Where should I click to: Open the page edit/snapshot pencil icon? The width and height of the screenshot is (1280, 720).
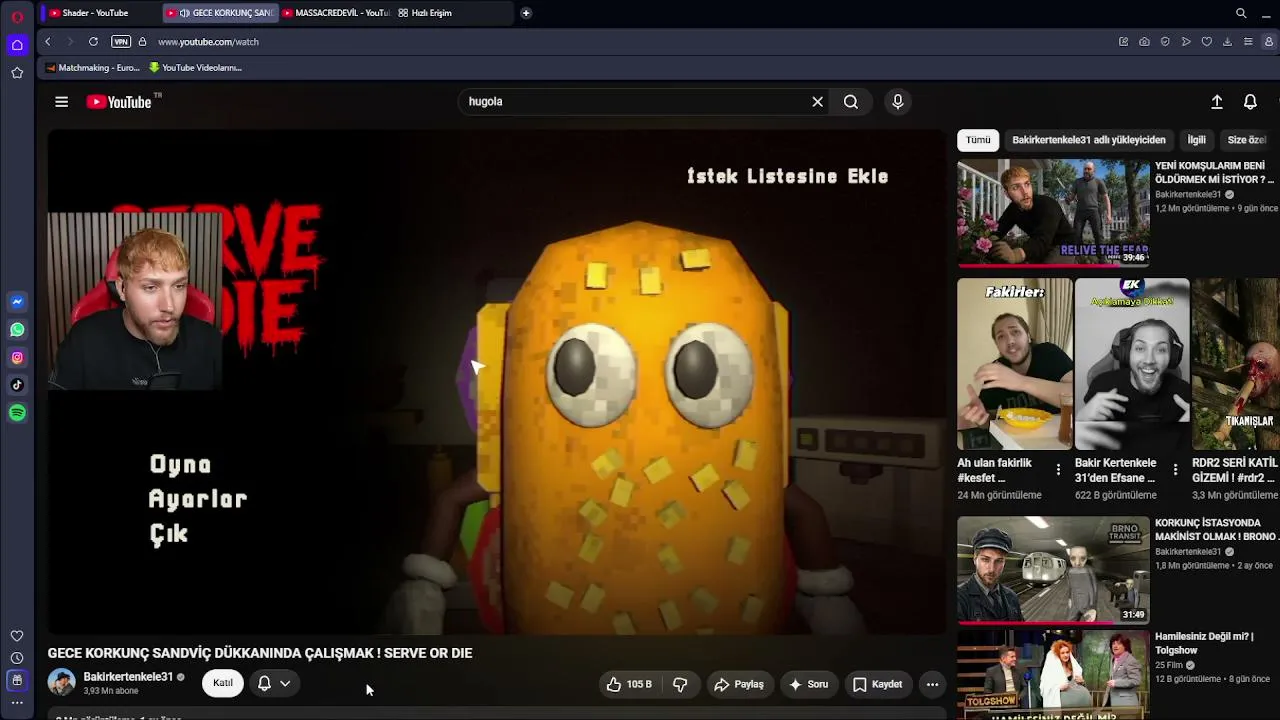pos(1124,42)
